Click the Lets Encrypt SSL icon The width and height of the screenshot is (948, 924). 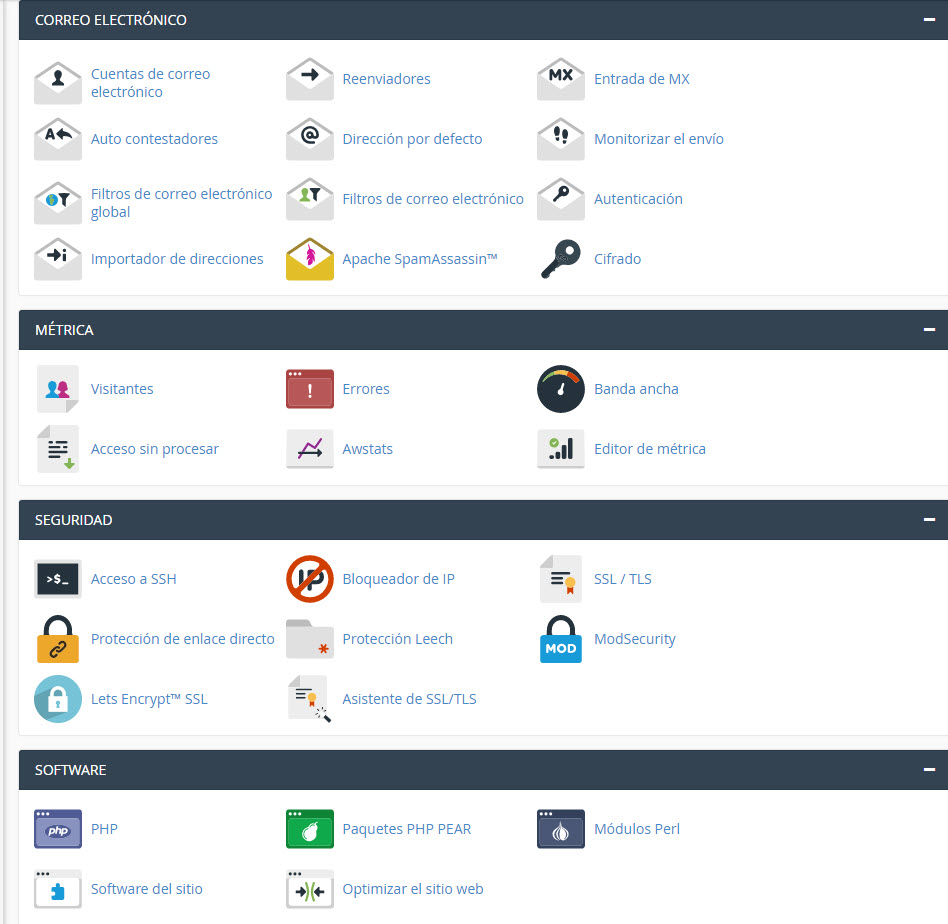tap(58, 699)
